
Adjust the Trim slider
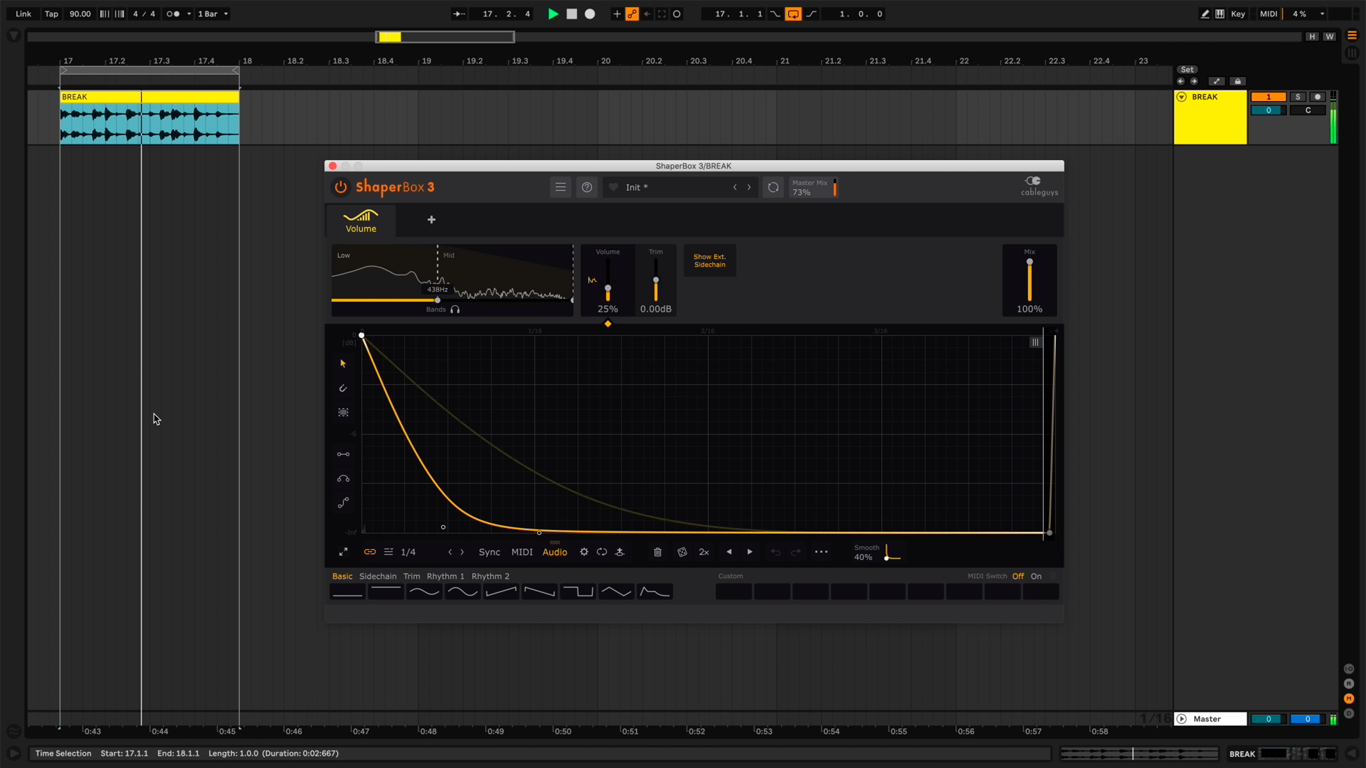click(656, 280)
